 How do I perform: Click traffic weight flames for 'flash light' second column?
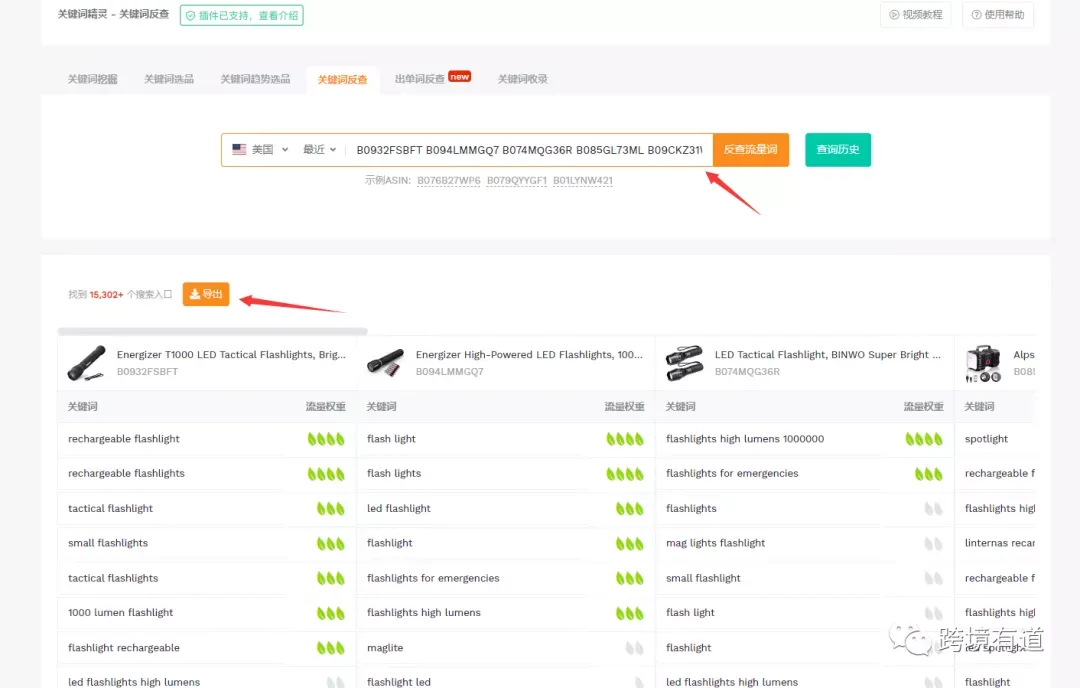[625, 439]
